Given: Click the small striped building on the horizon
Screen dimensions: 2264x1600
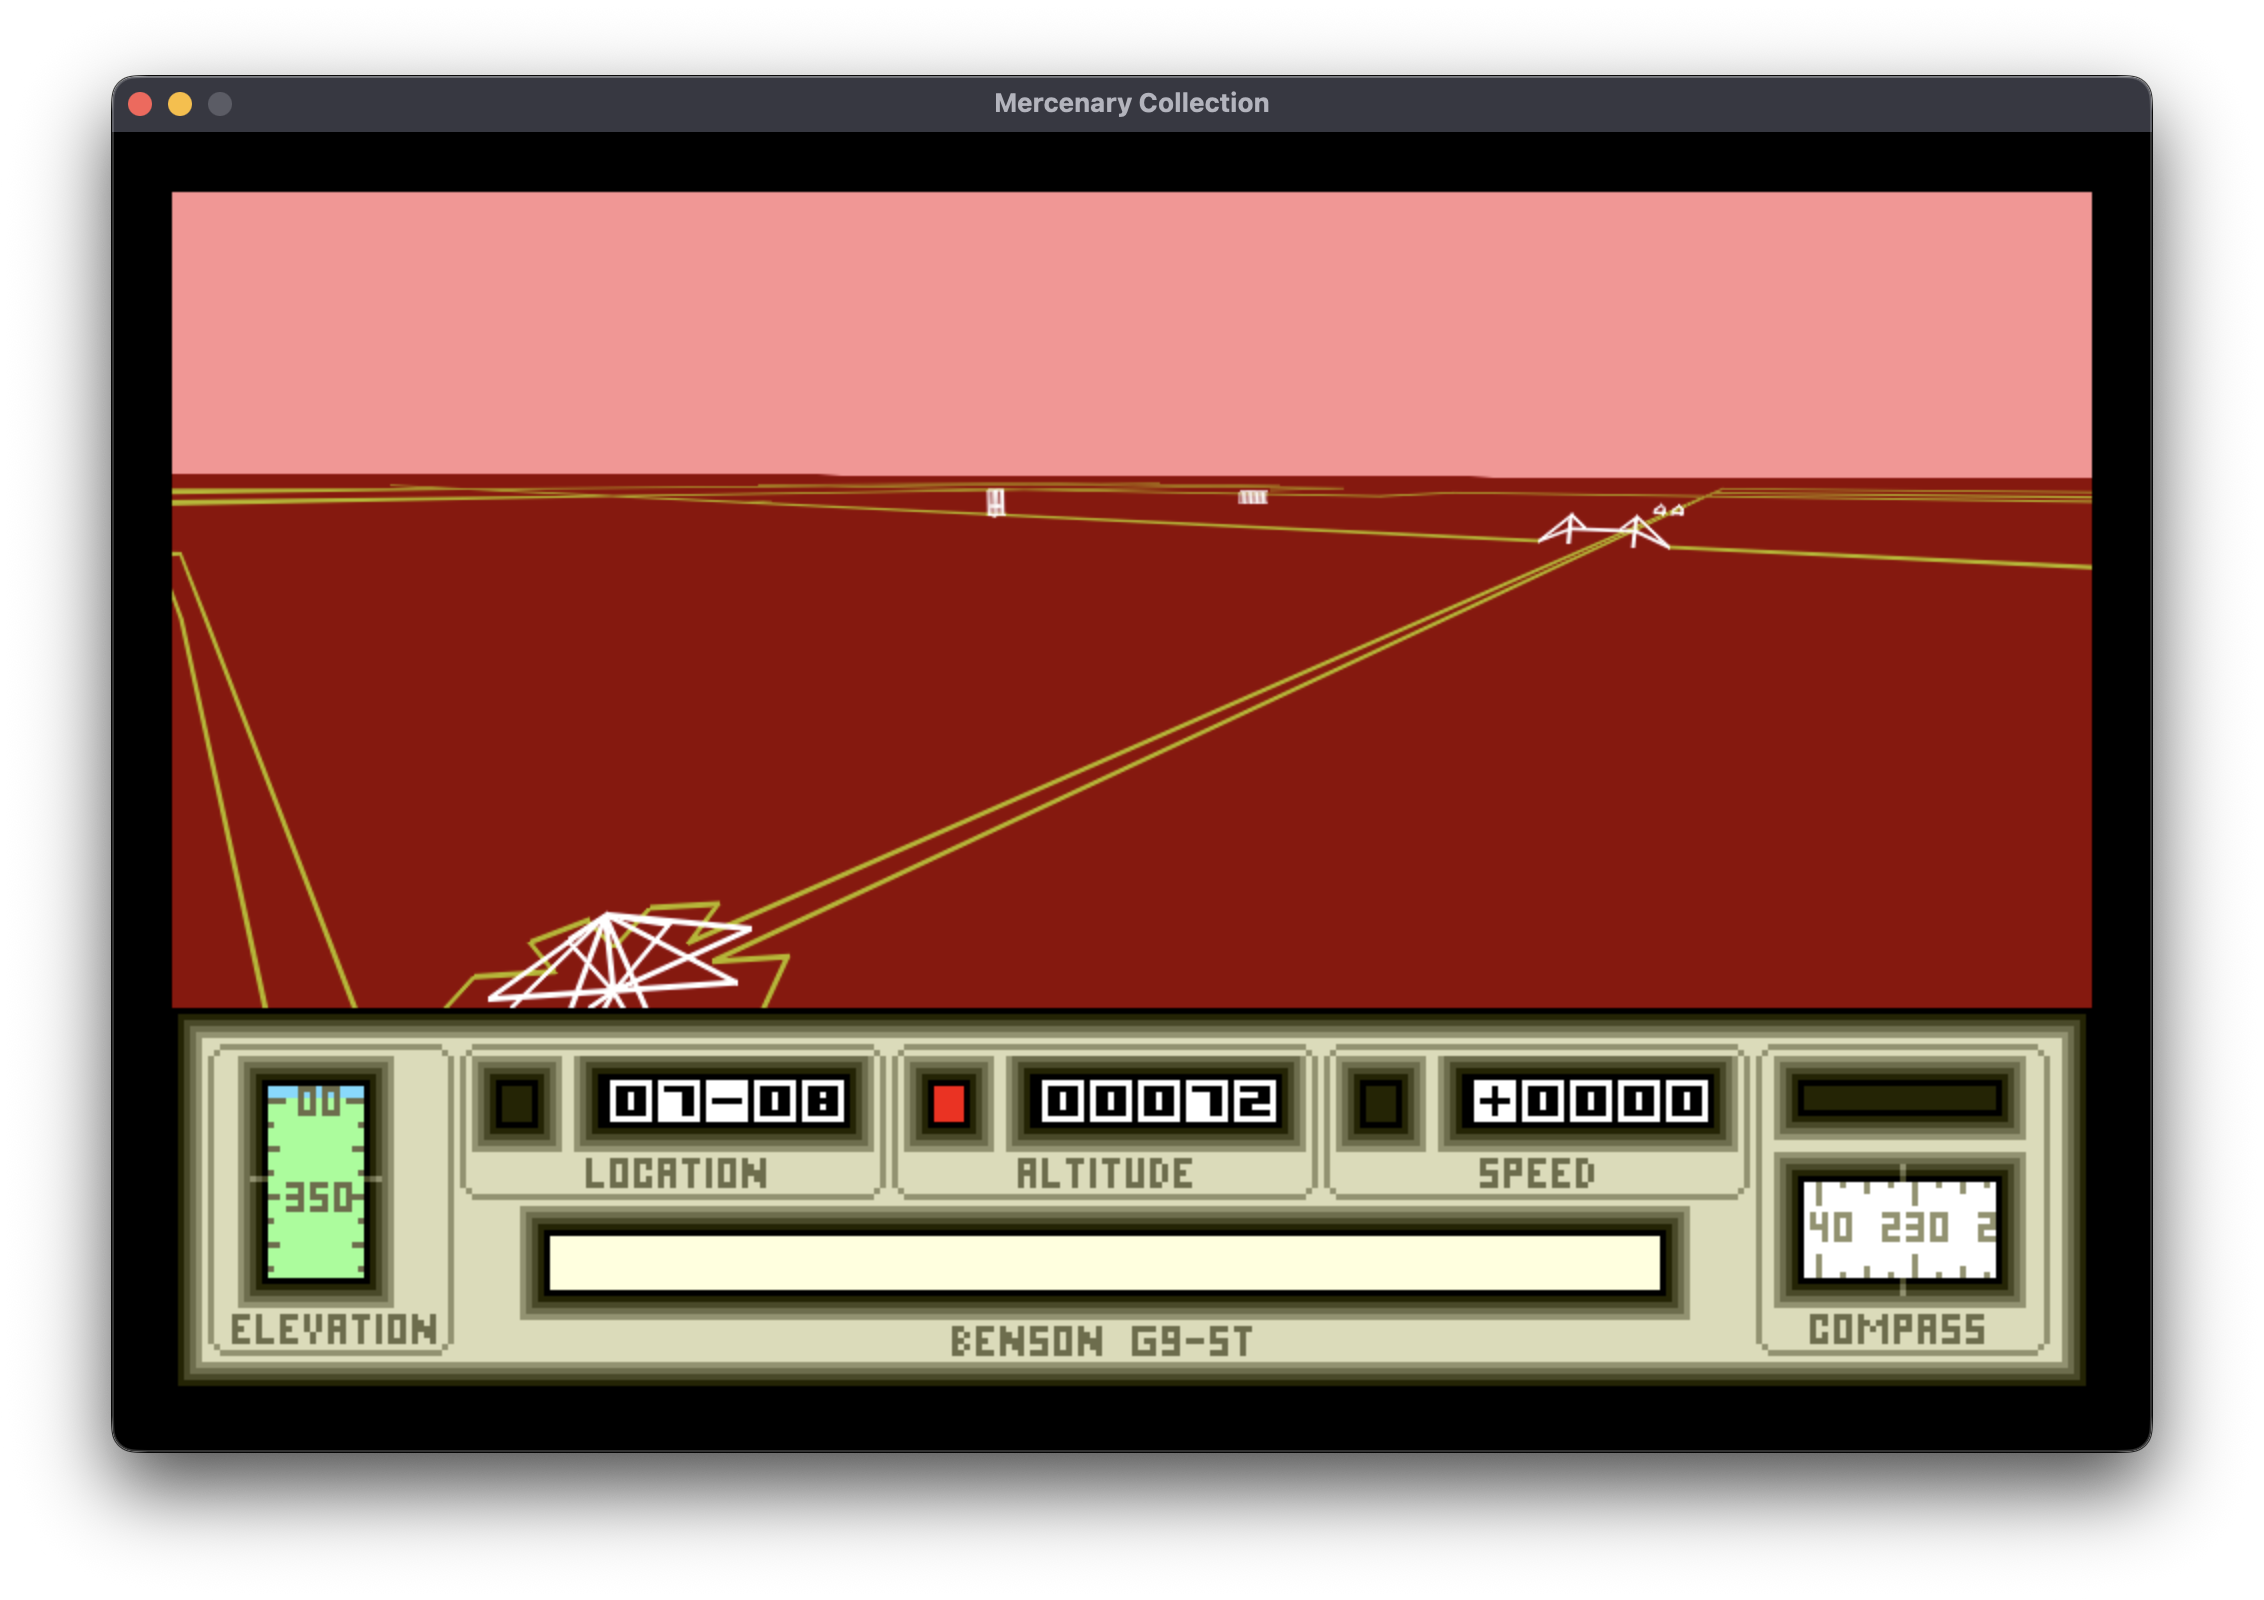Looking at the screenshot, I should pyautogui.click(x=1252, y=497).
